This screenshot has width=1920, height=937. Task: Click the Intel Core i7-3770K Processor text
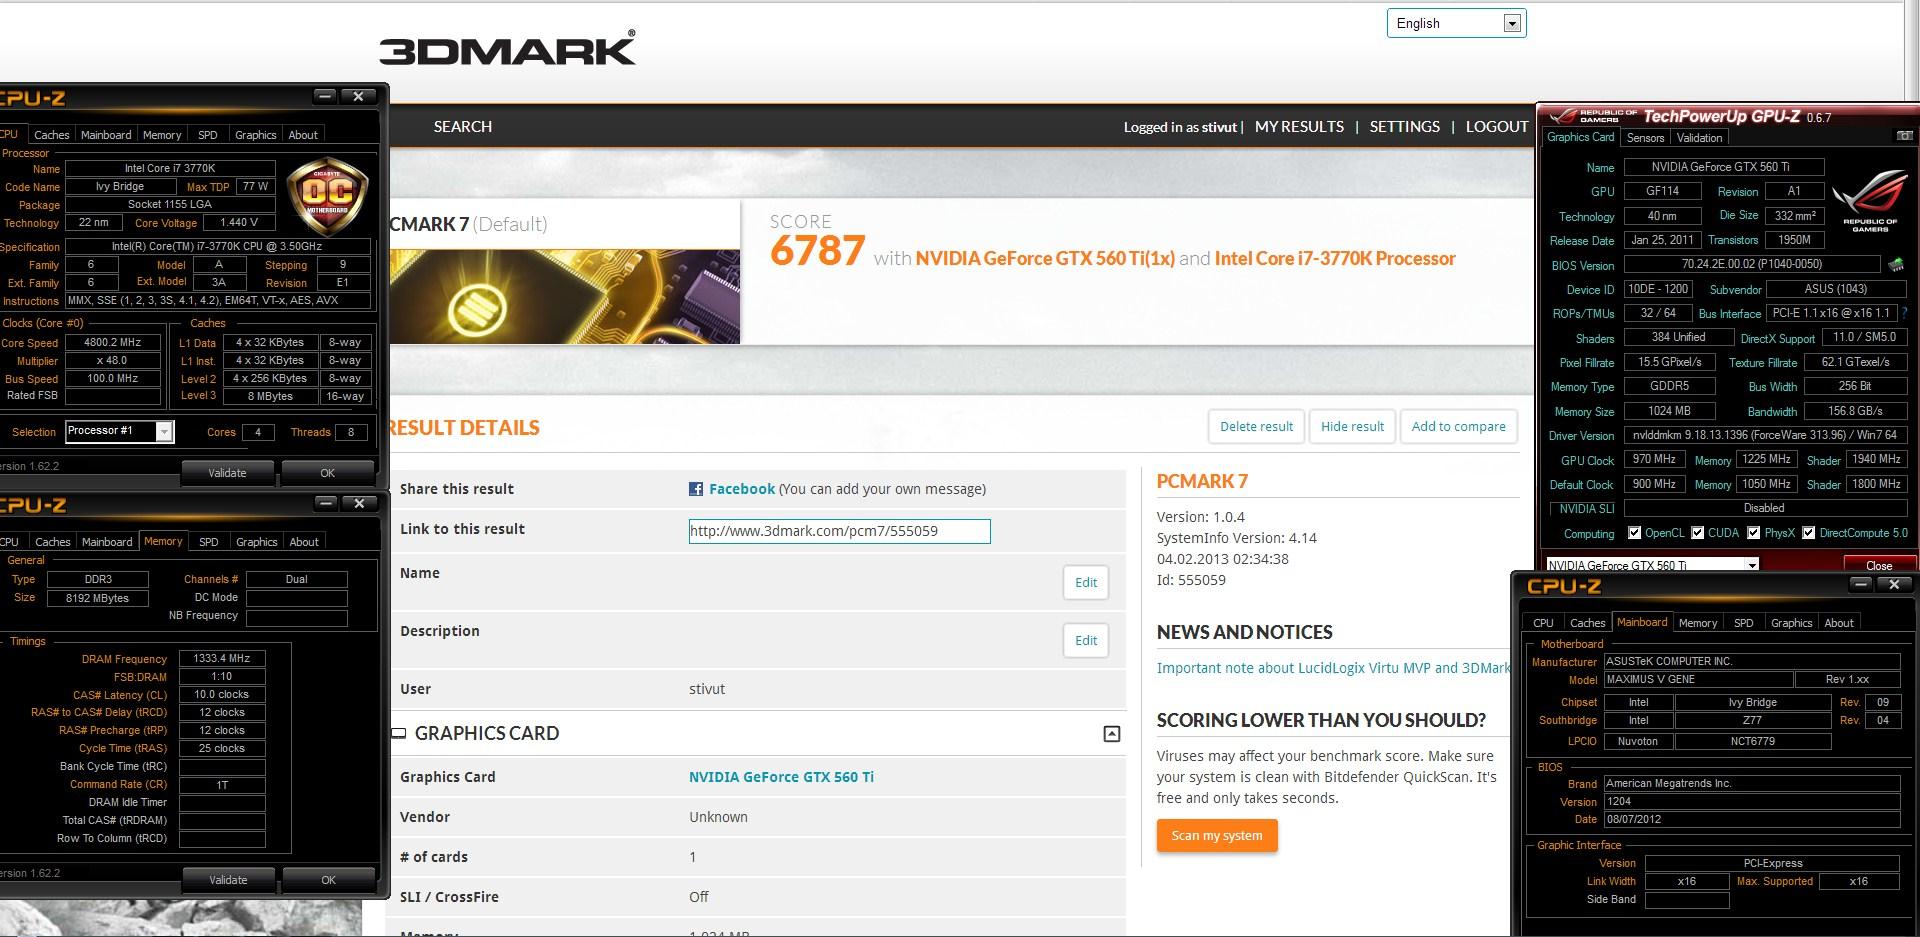(x=1335, y=258)
